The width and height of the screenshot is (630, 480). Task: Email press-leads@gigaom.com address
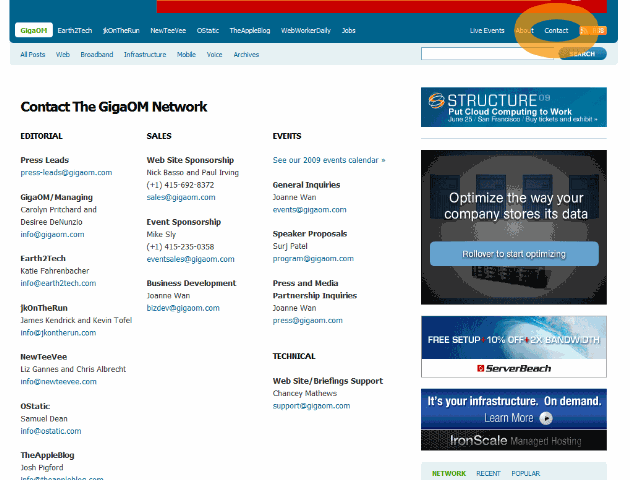pos(66,172)
